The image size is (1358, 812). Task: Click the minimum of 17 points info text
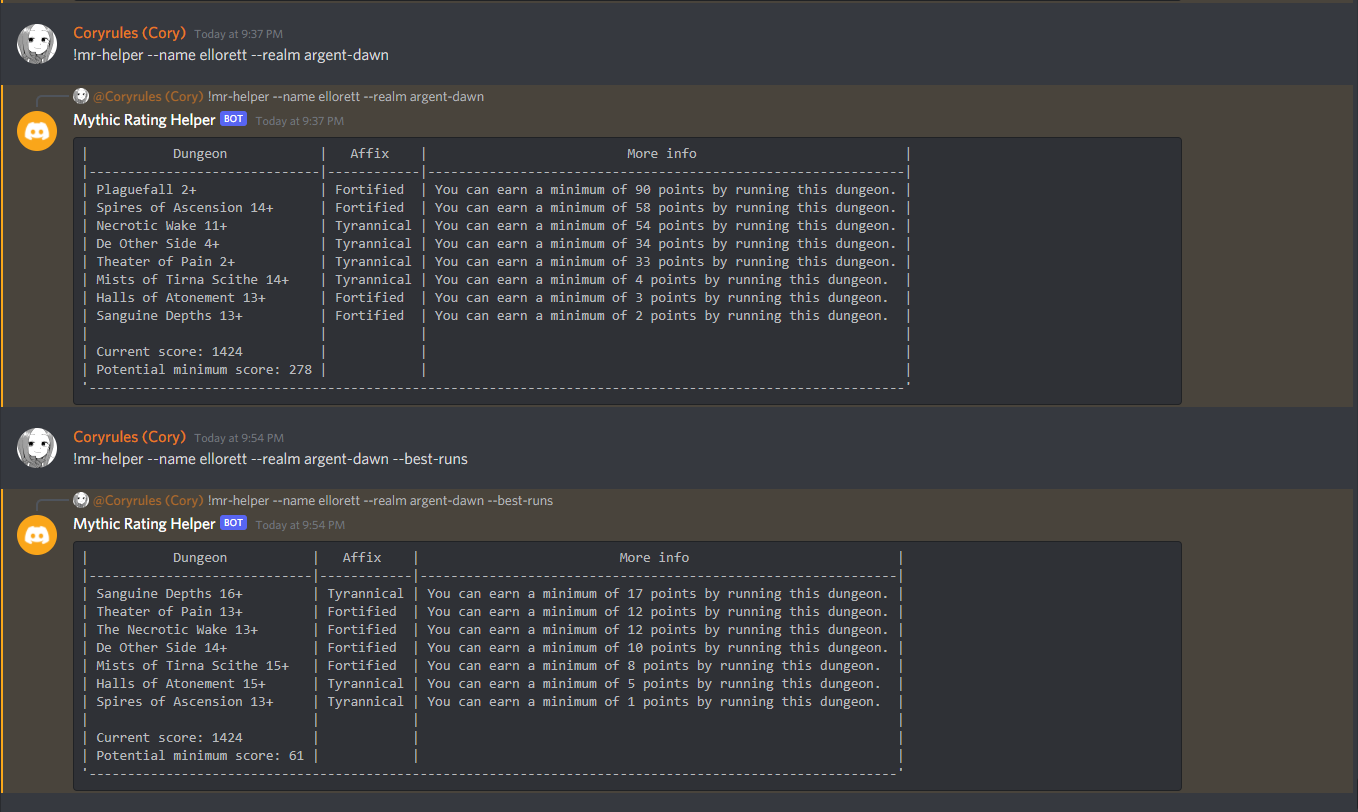(657, 593)
